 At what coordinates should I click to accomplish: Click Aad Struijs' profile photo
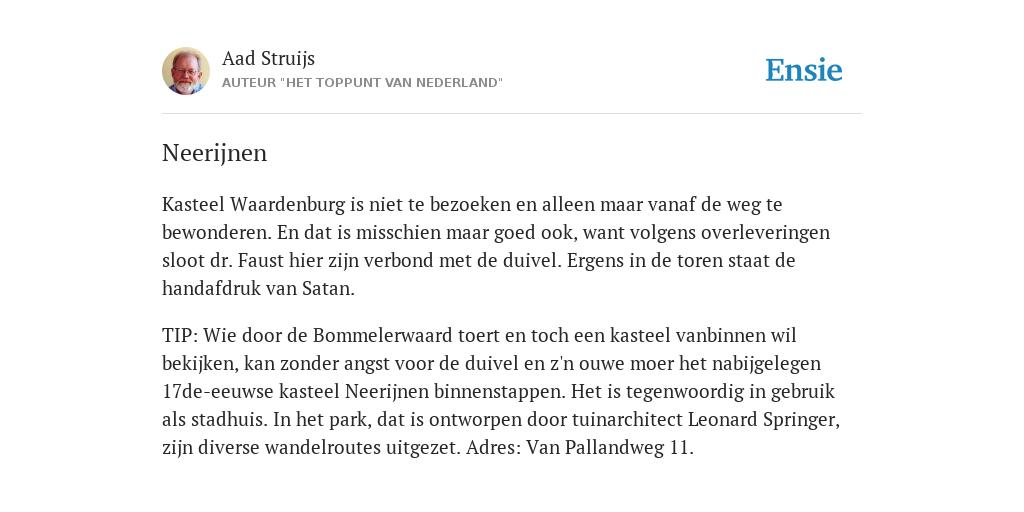pyautogui.click(x=186, y=71)
